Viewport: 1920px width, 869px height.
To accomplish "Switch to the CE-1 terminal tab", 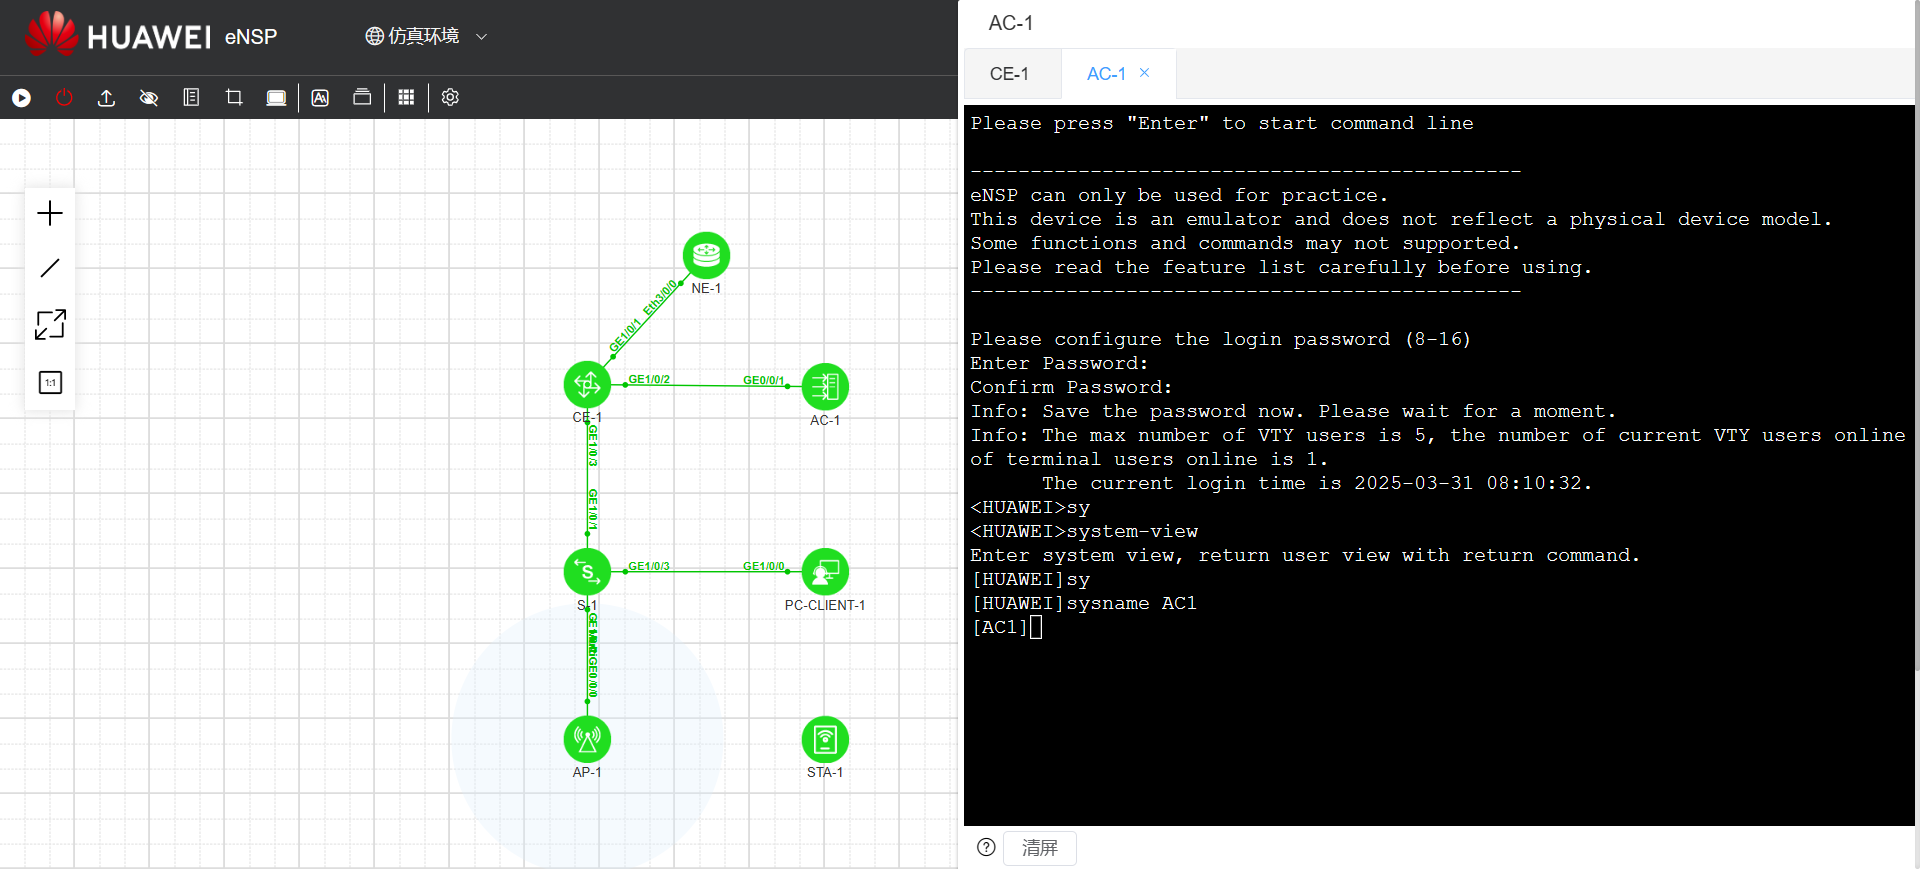I will 1009,74.
